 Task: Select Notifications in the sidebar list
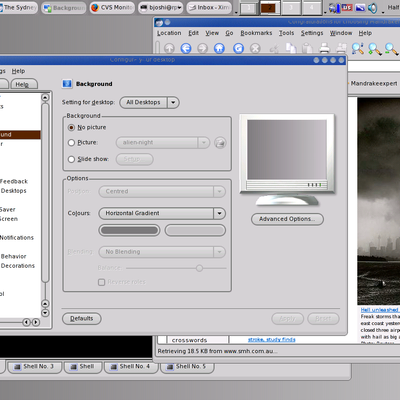point(17,238)
